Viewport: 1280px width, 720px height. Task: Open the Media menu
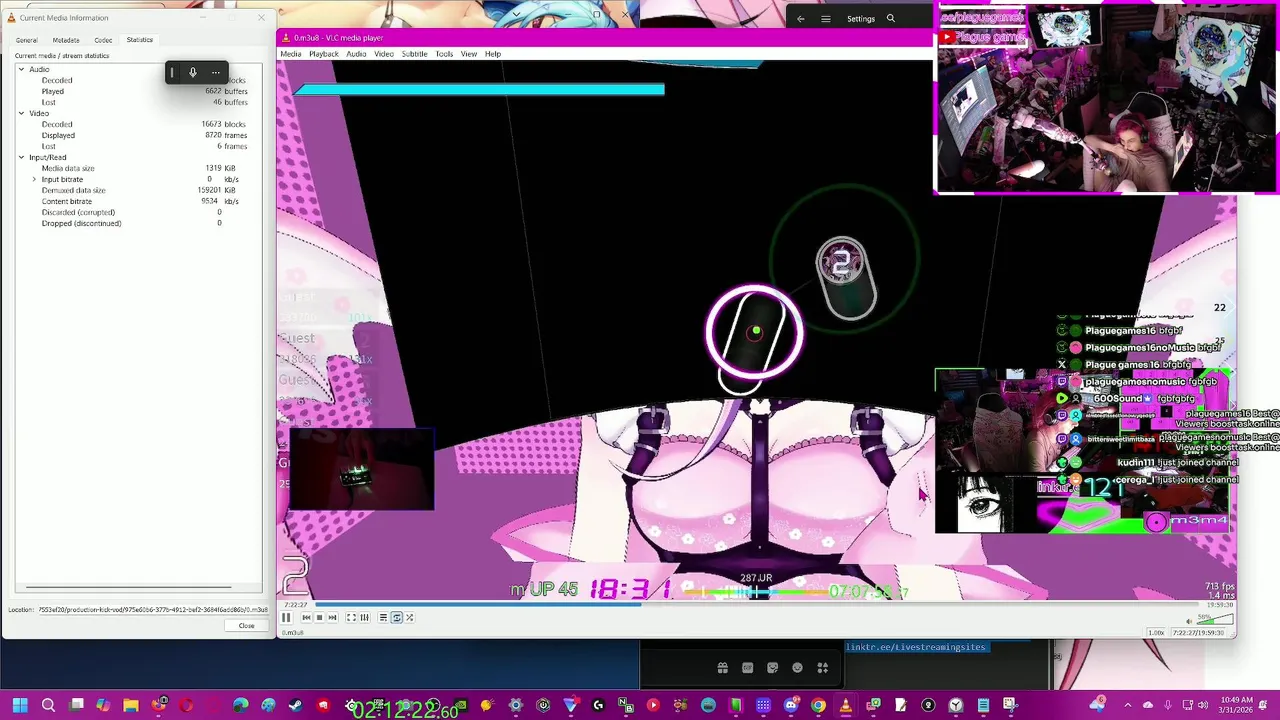(x=290, y=54)
